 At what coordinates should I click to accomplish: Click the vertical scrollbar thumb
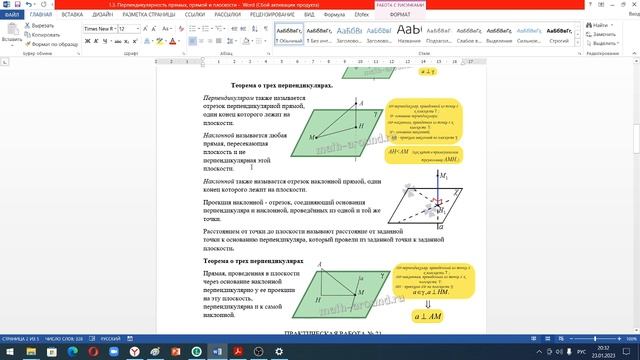[636, 139]
